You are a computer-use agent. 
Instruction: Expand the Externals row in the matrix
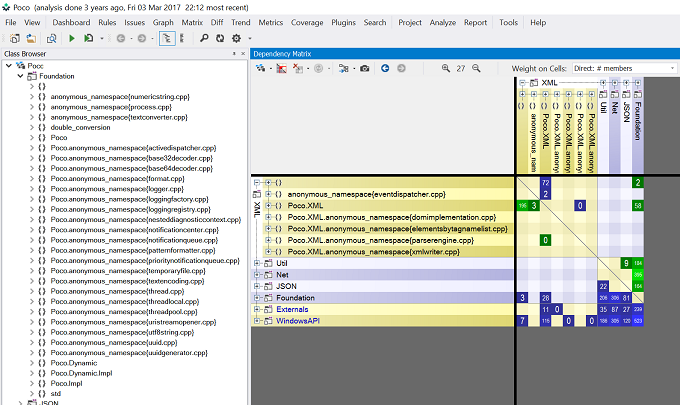tap(257, 310)
